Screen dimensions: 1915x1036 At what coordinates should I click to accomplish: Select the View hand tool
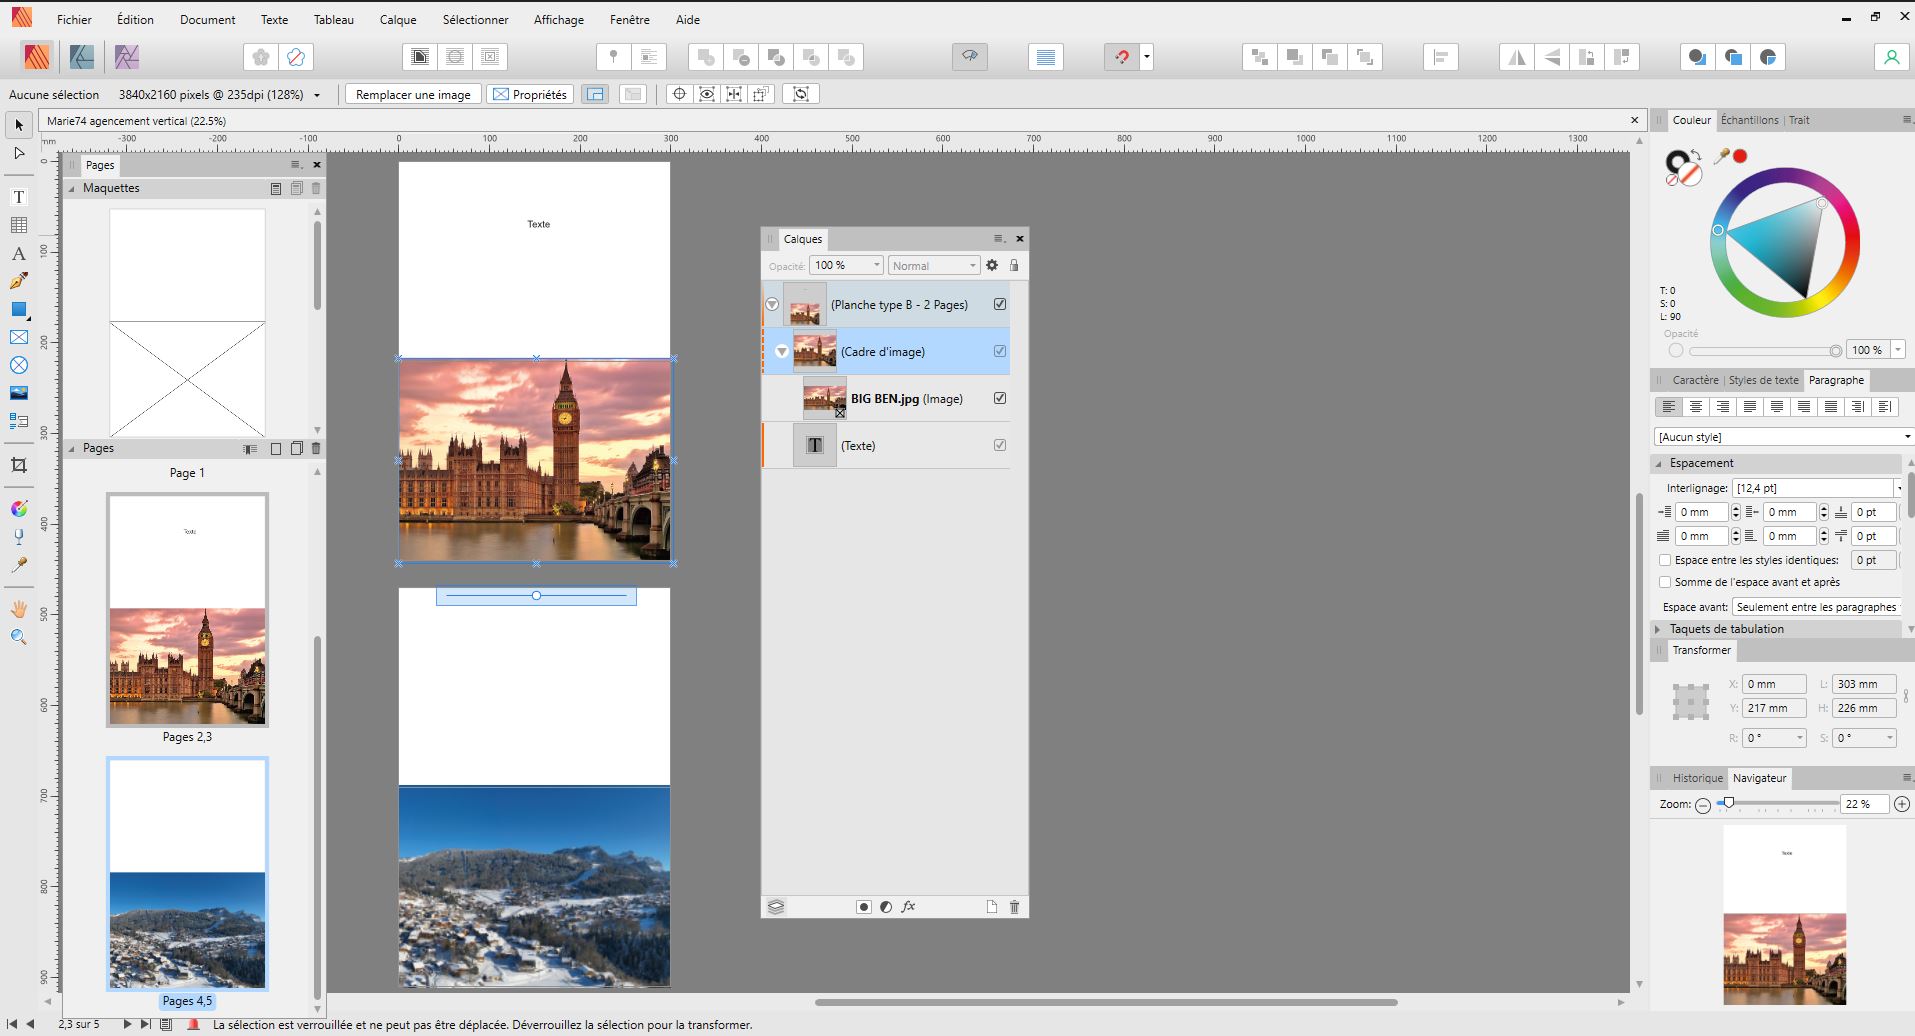click(19, 609)
